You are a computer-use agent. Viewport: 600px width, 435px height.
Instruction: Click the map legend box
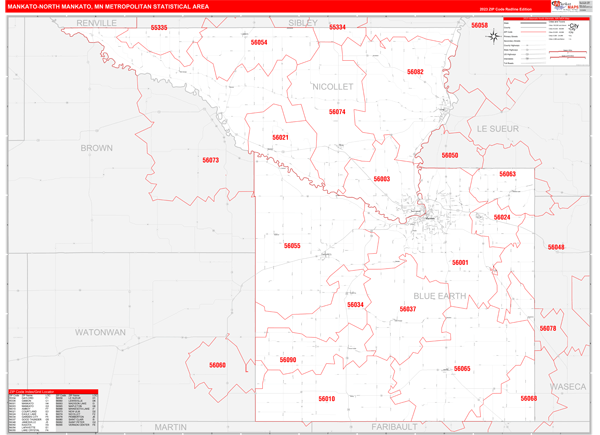tap(545, 44)
